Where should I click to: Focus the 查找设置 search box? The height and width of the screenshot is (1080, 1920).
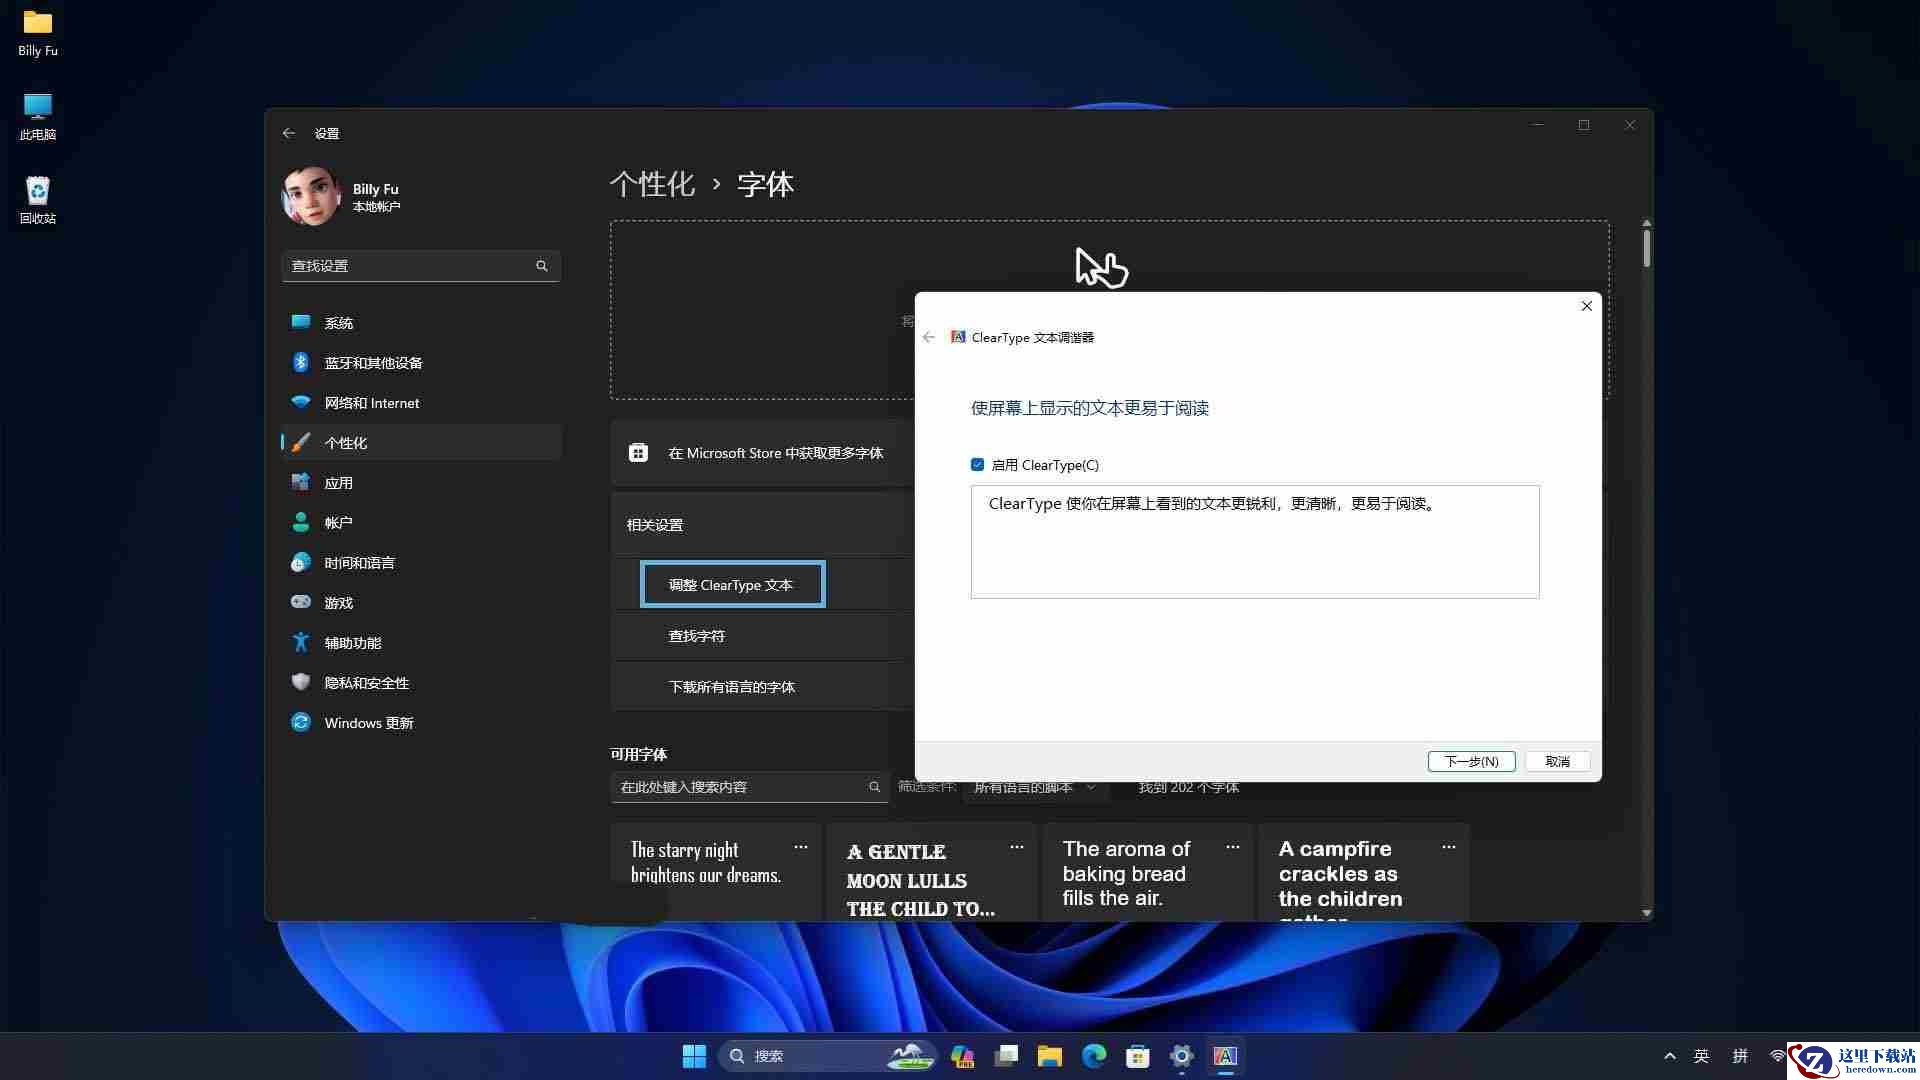421,266
